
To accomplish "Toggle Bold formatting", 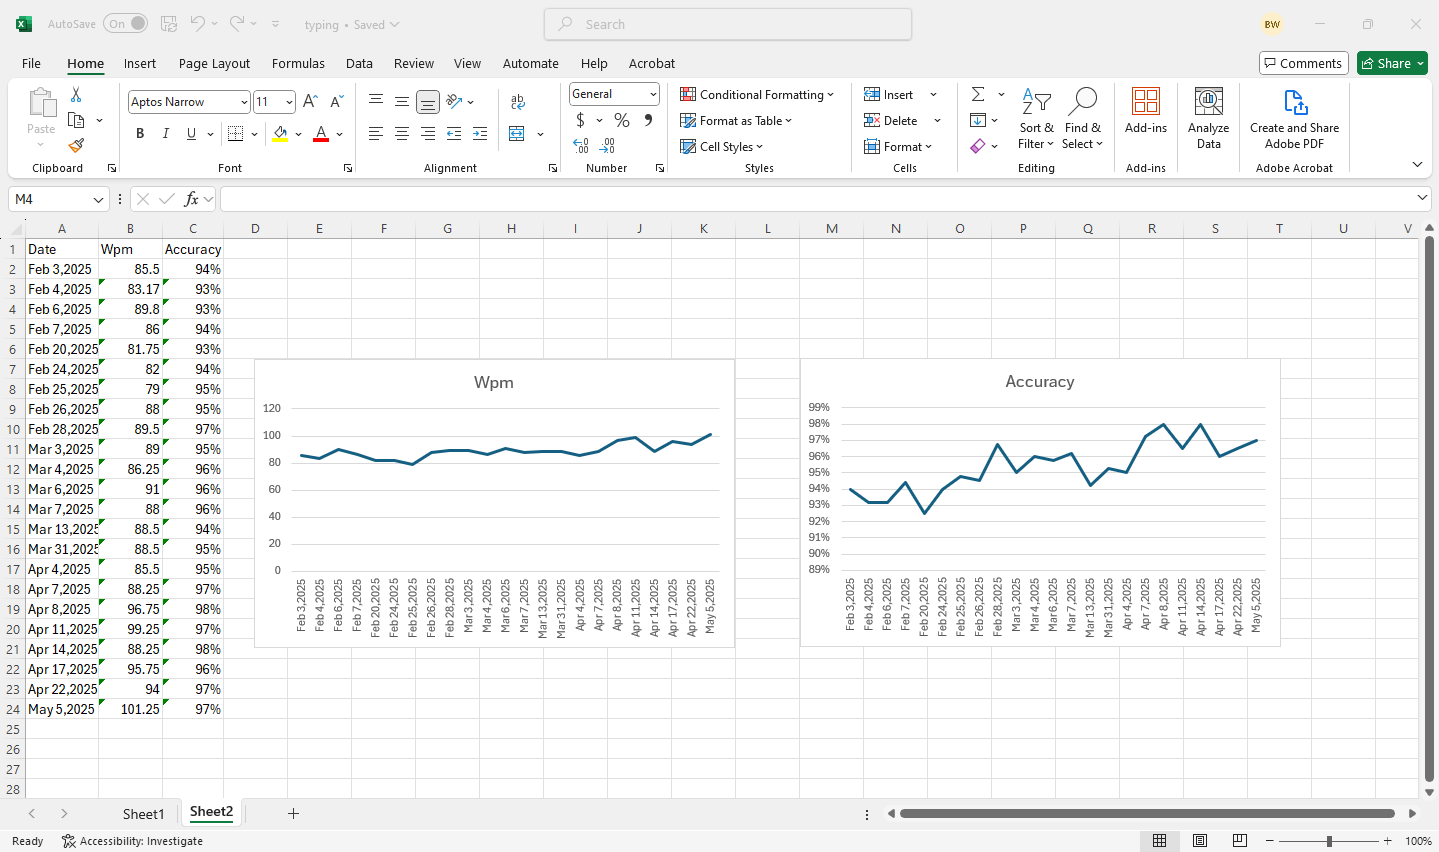I will (x=140, y=133).
